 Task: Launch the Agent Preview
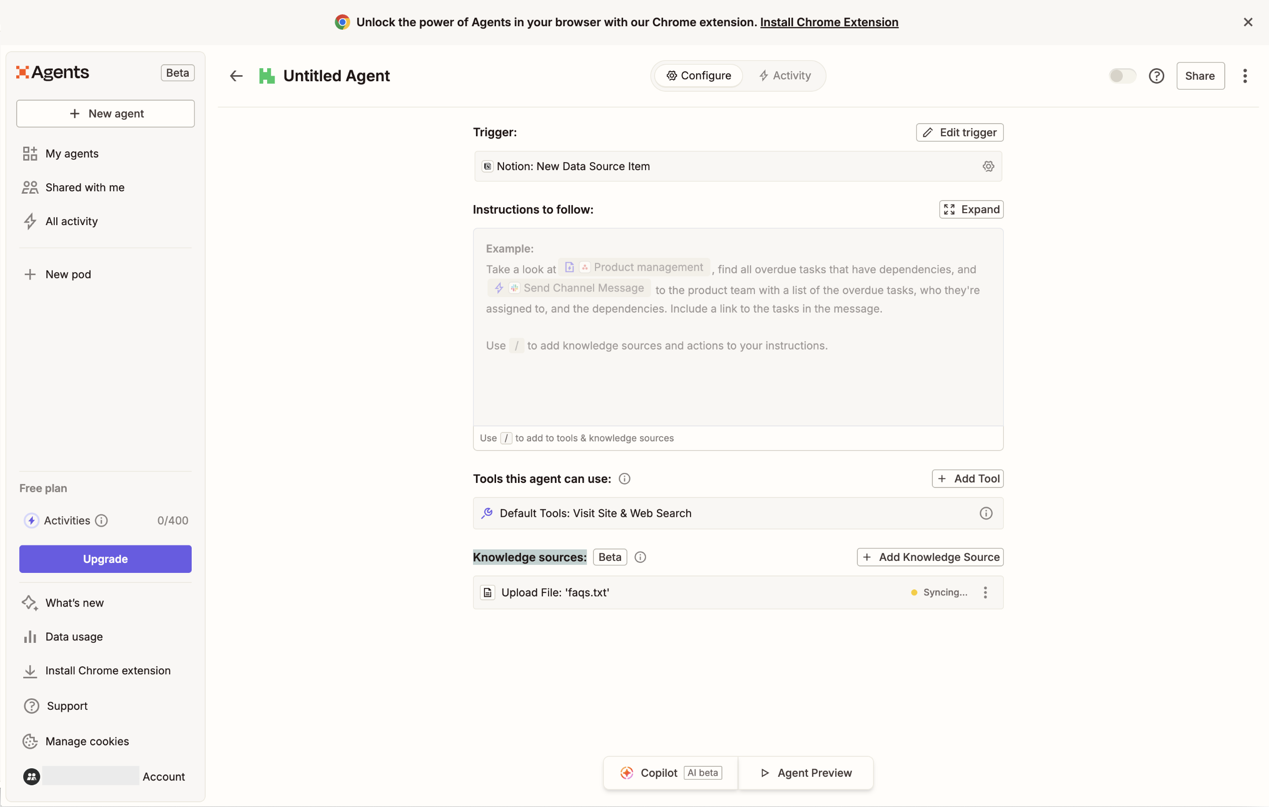point(805,773)
